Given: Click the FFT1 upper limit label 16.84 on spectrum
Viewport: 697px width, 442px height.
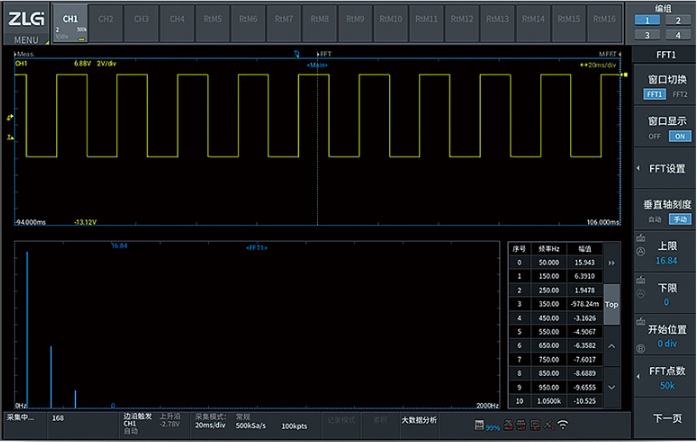Looking at the screenshot, I should pyautogui.click(x=119, y=245).
